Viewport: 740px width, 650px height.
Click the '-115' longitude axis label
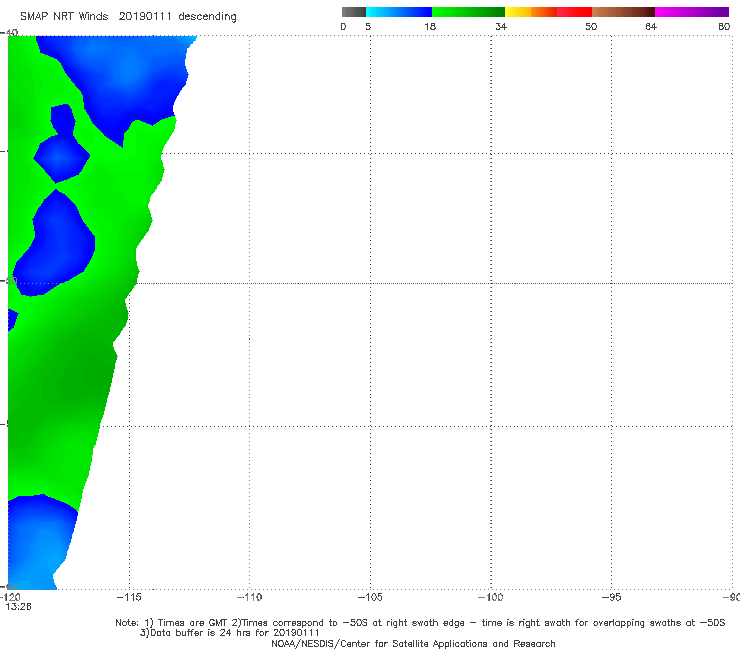(x=129, y=597)
